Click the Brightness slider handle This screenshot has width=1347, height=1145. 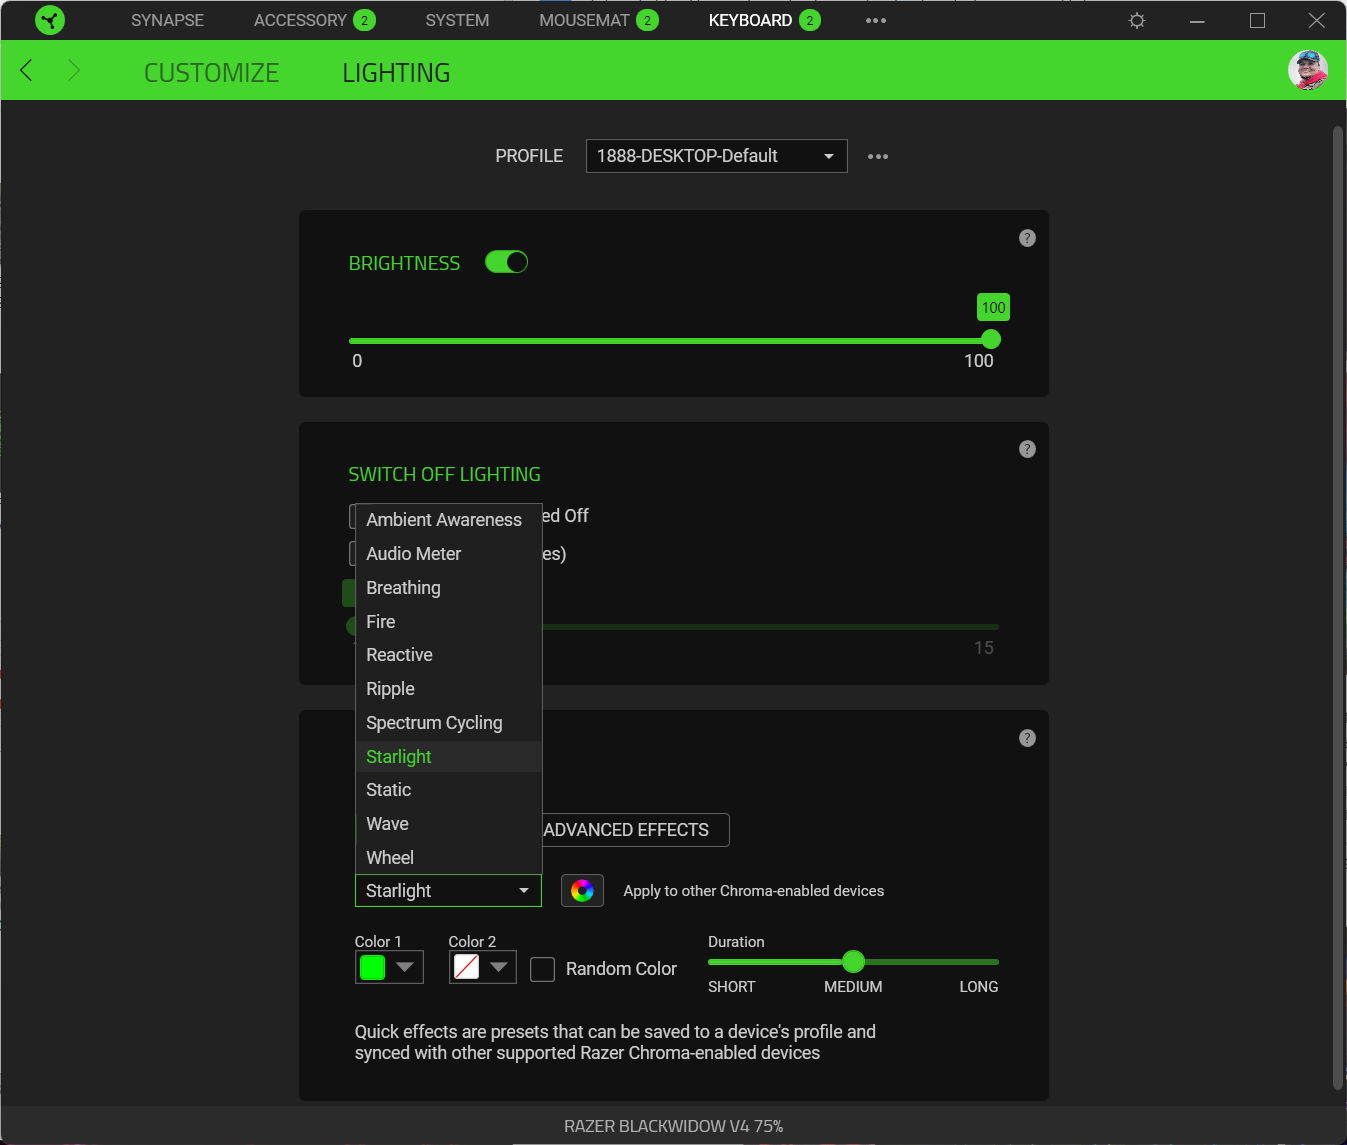point(991,340)
